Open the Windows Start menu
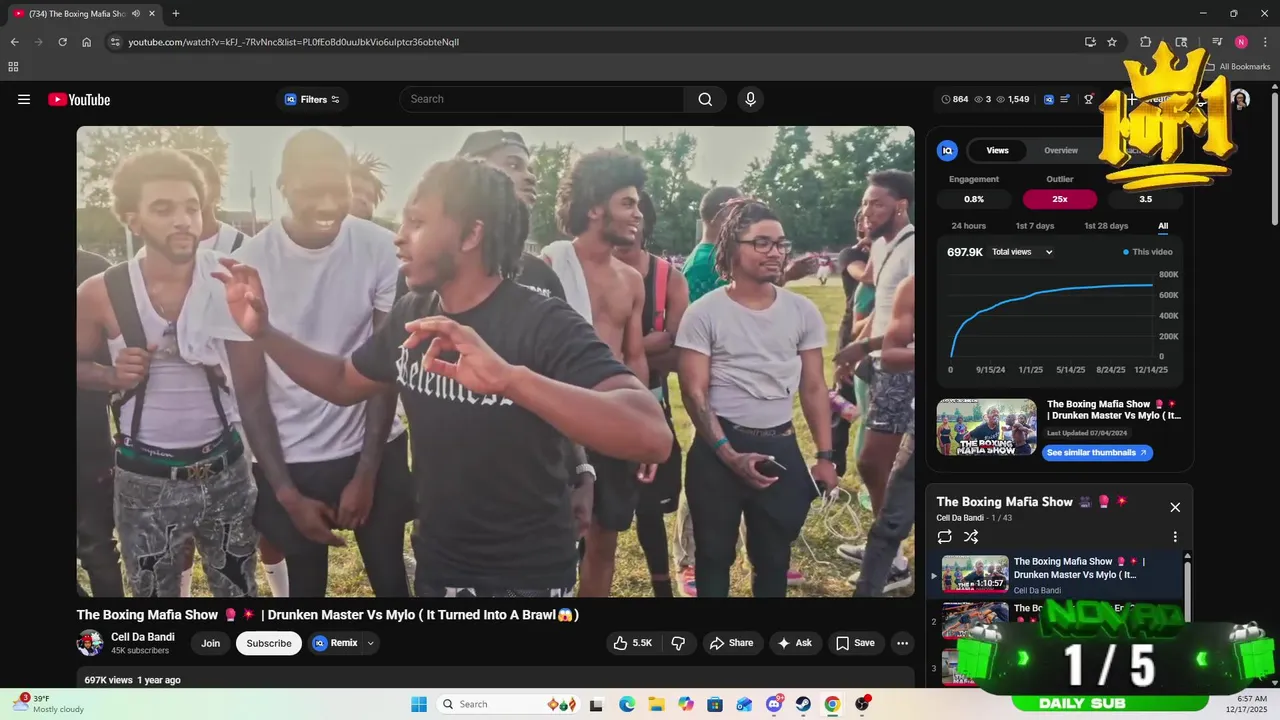The height and width of the screenshot is (720, 1280). click(x=419, y=704)
